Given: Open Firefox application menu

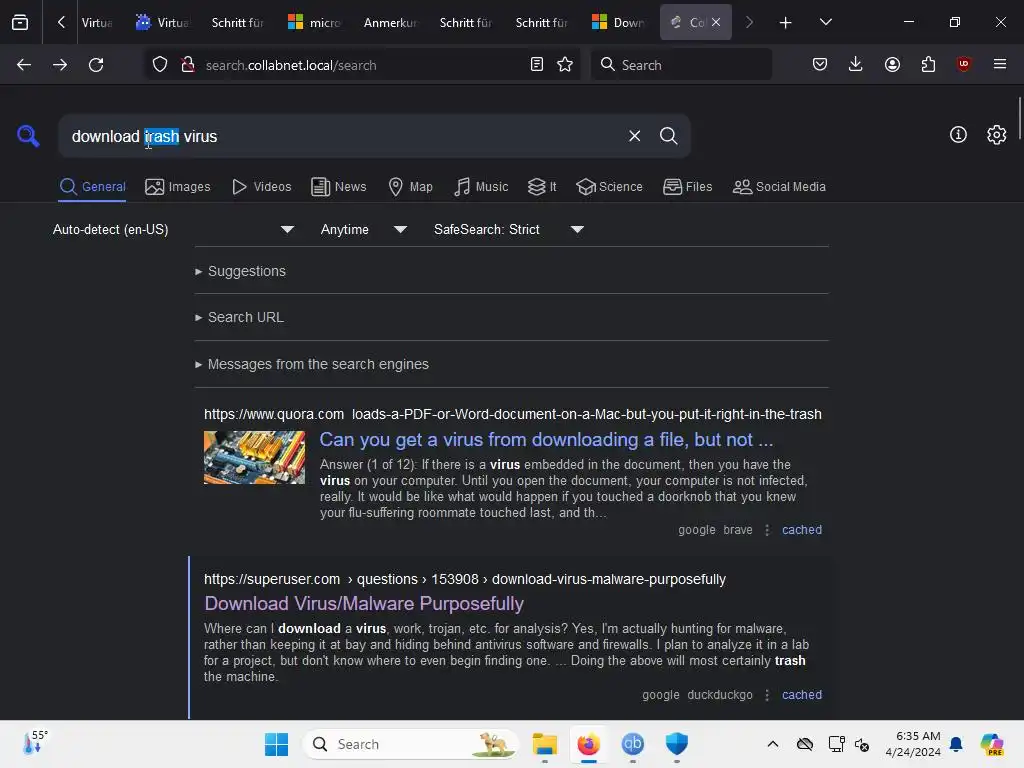Looking at the screenshot, I should point(999,64).
